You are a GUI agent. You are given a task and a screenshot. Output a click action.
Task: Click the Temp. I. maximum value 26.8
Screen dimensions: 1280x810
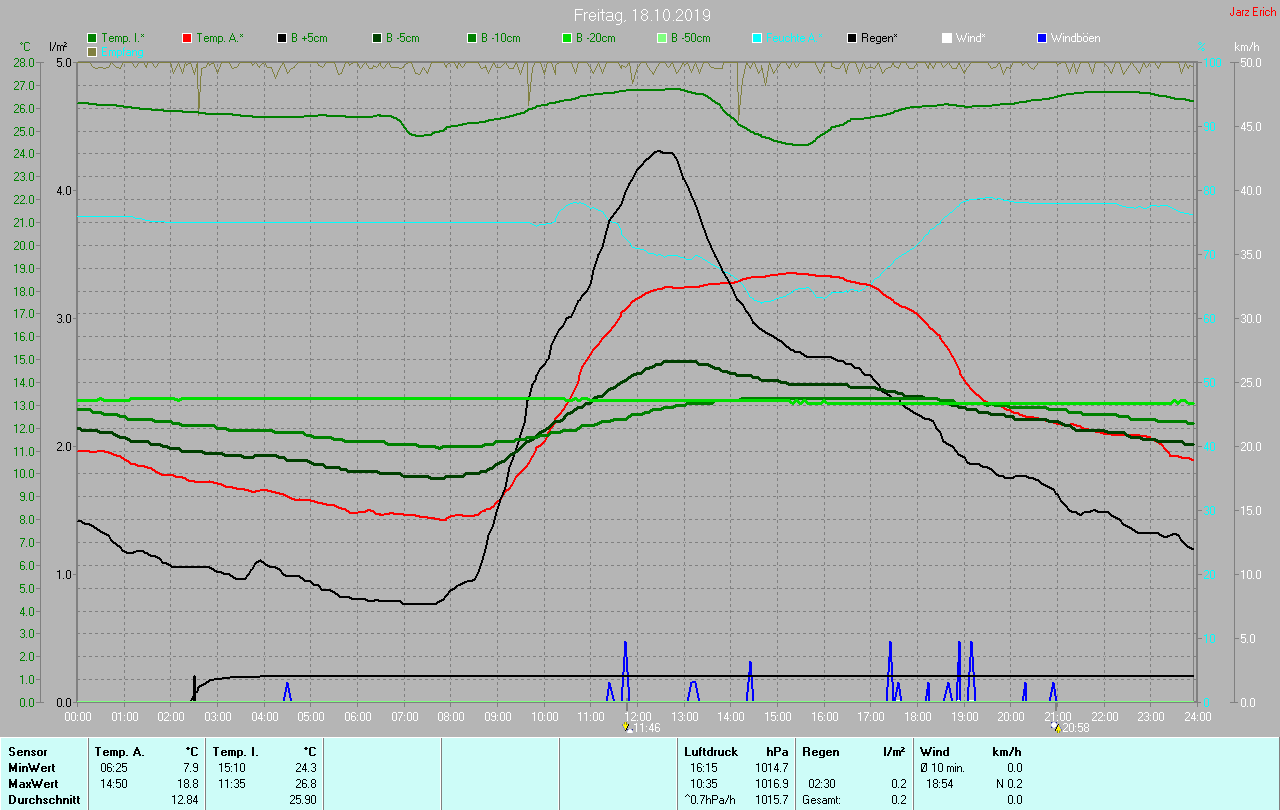(305, 784)
